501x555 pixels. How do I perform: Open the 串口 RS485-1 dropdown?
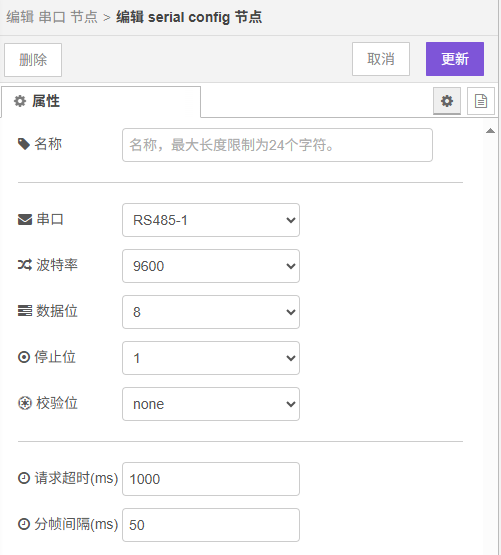click(x=211, y=220)
